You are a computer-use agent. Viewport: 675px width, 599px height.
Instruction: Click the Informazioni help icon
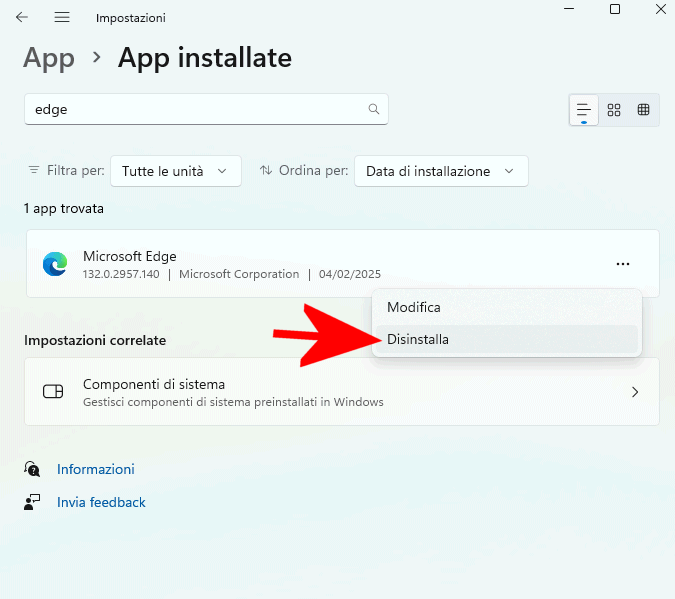tap(32, 469)
